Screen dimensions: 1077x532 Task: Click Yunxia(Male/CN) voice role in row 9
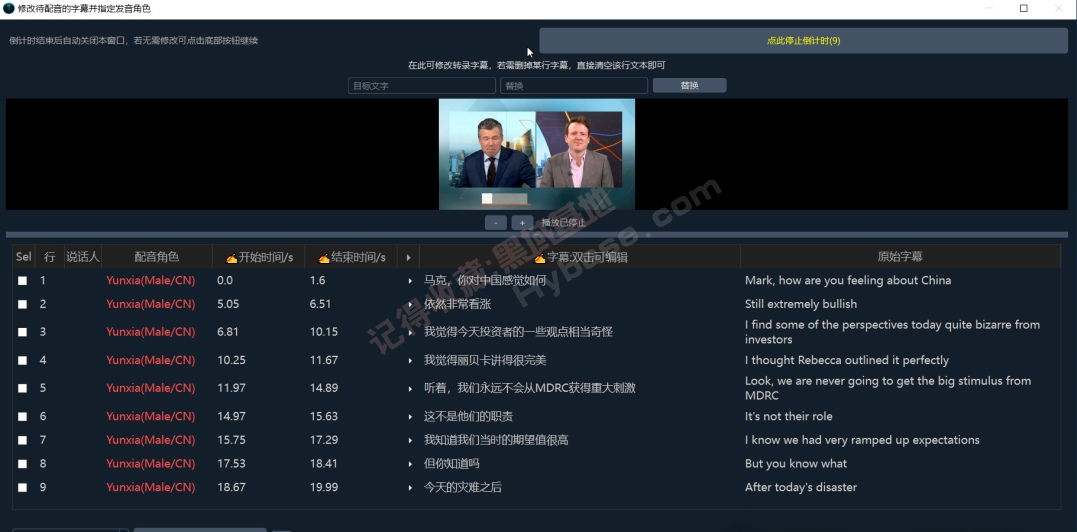[x=150, y=487]
